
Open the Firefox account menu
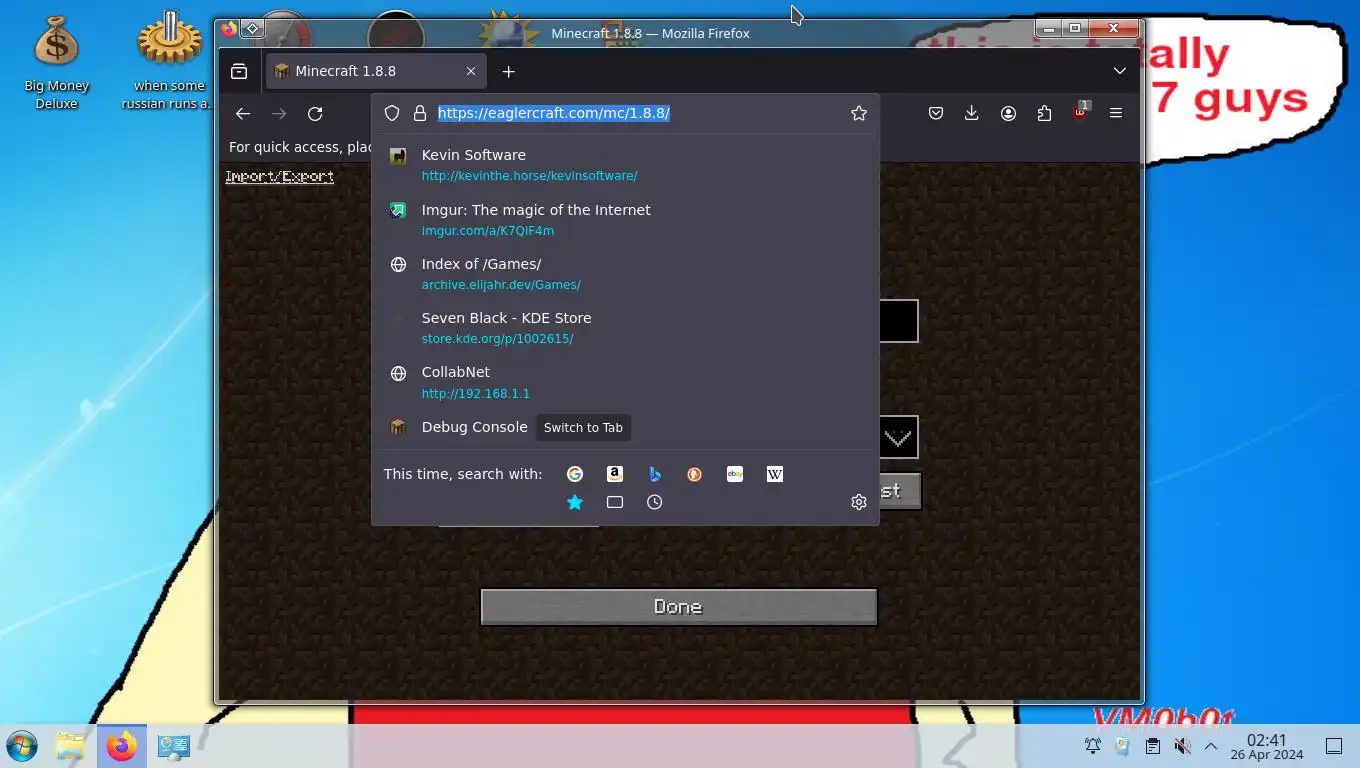1008,114
